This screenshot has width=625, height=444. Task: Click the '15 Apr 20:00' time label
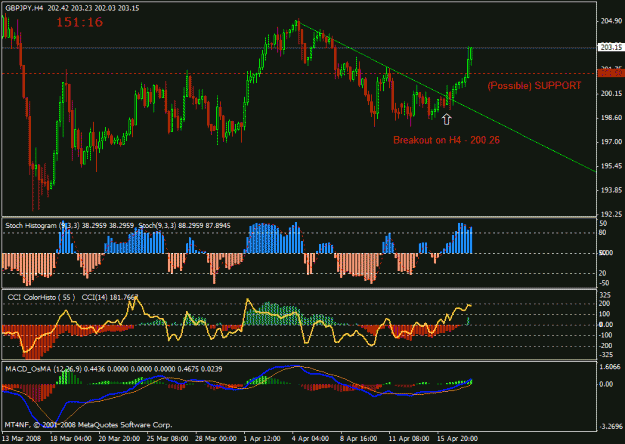457,438
